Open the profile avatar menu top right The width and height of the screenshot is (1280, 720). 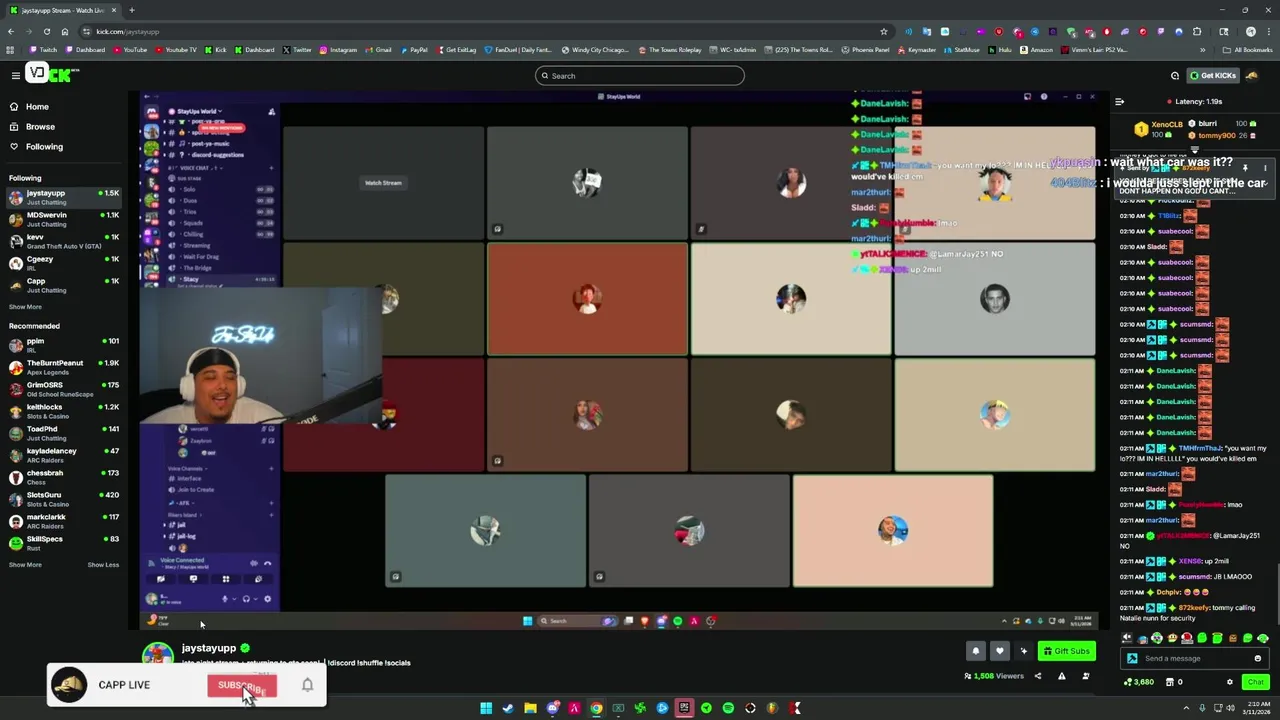coord(1252,75)
